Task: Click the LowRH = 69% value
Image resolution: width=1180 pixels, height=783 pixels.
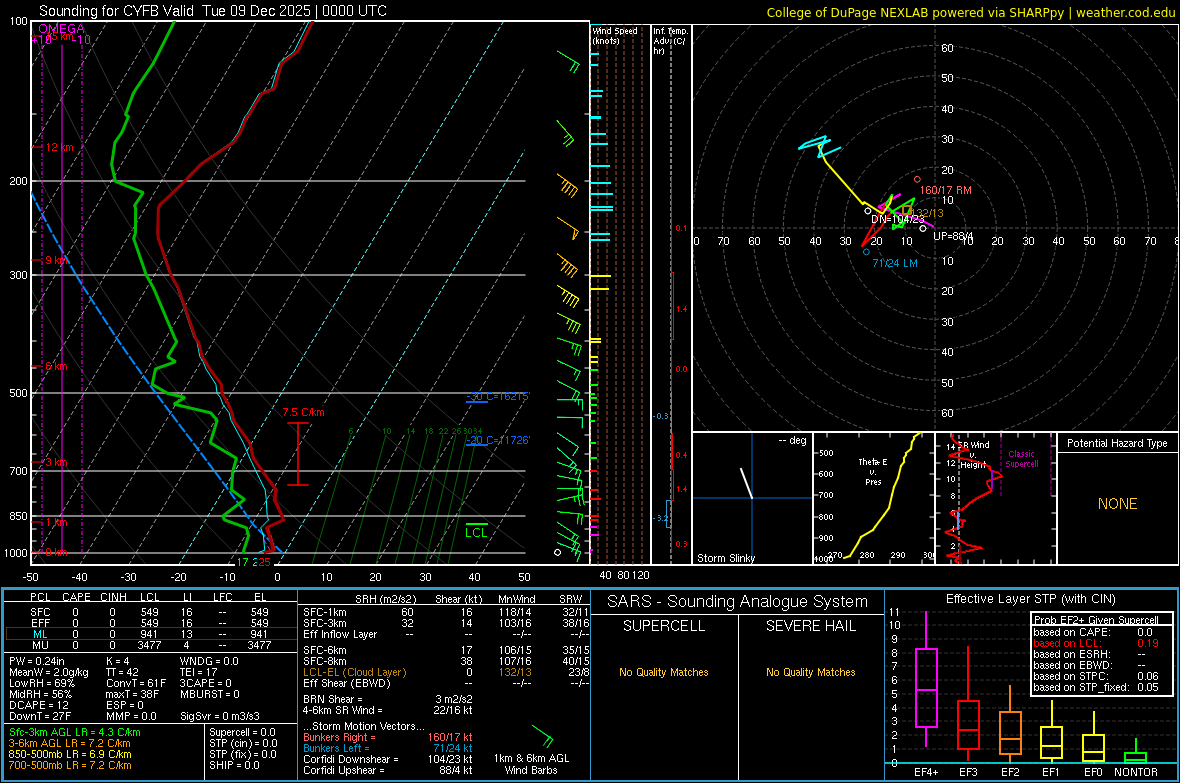Action: click(x=42, y=683)
